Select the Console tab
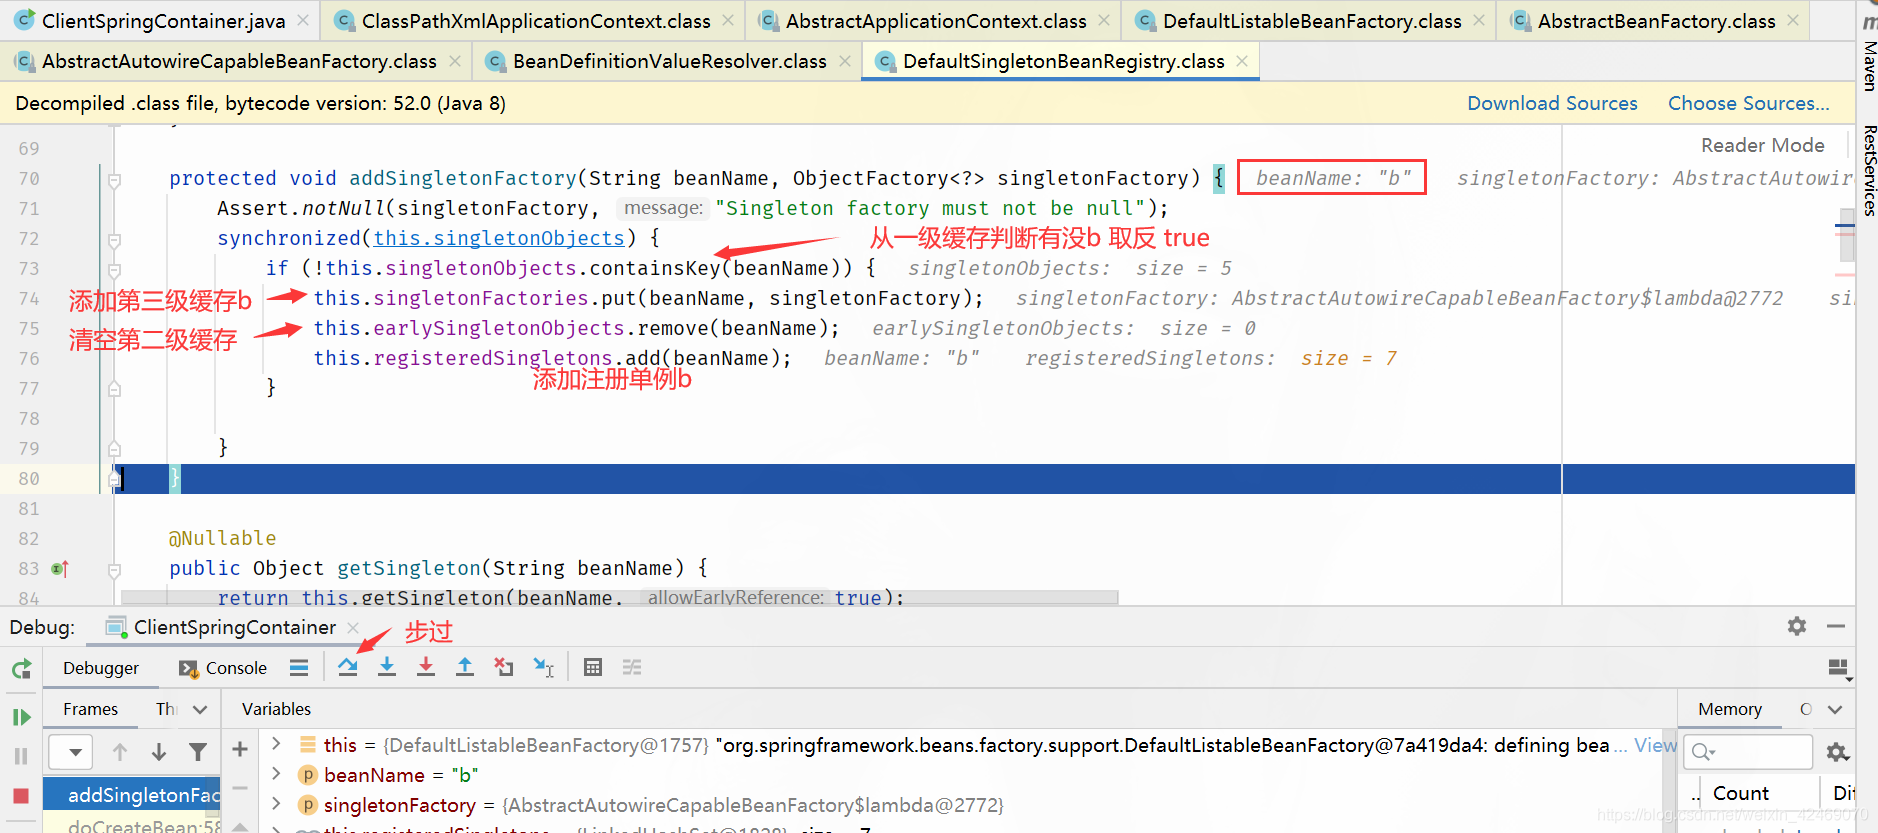 coord(223,668)
